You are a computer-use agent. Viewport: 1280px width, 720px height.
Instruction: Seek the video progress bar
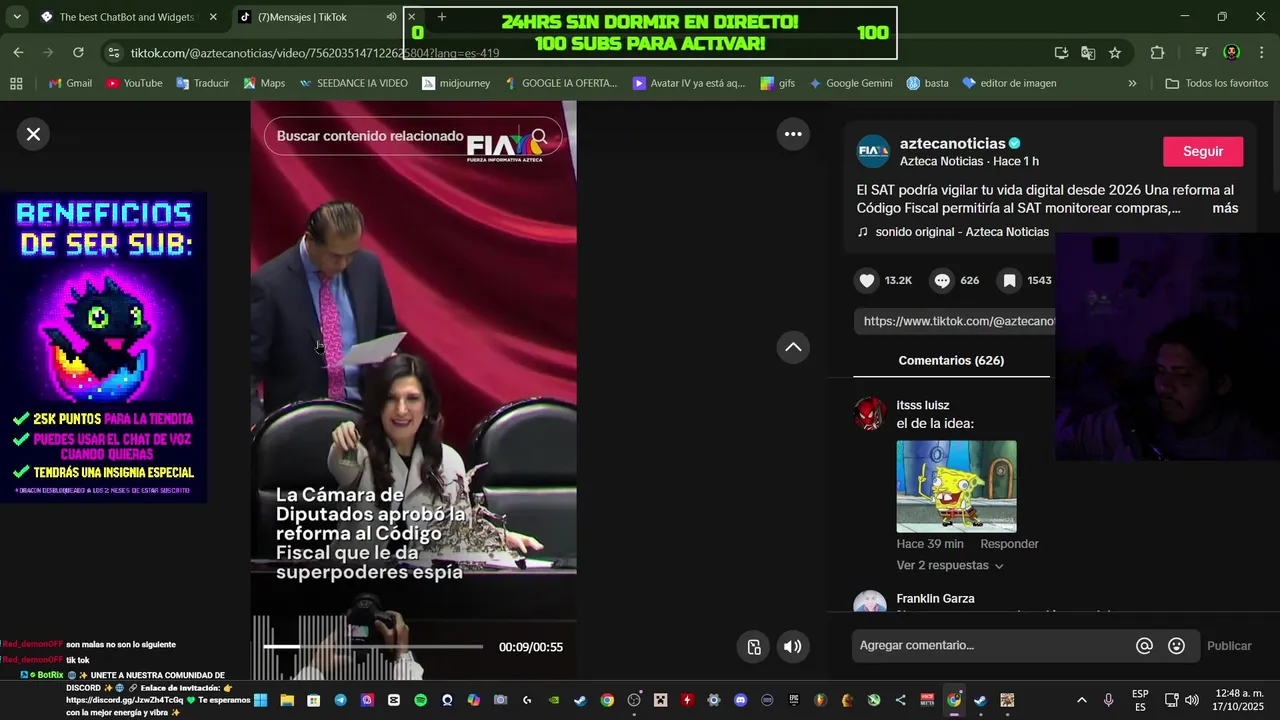(373, 647)
